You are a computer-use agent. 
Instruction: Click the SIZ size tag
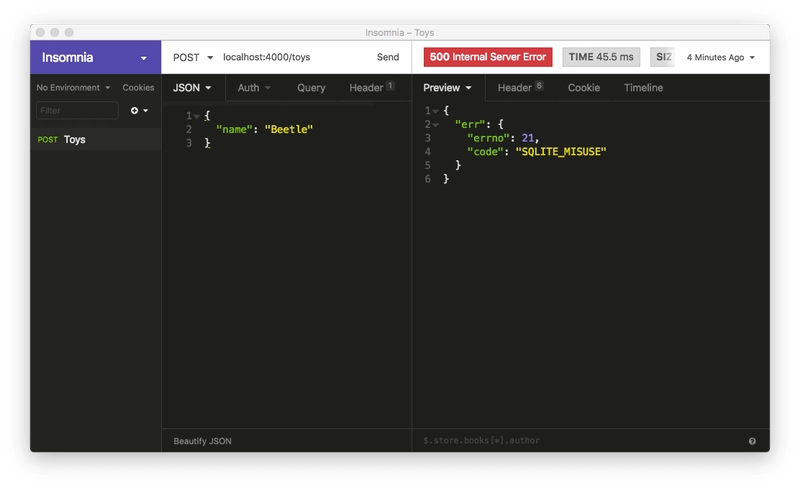[663, 57]
